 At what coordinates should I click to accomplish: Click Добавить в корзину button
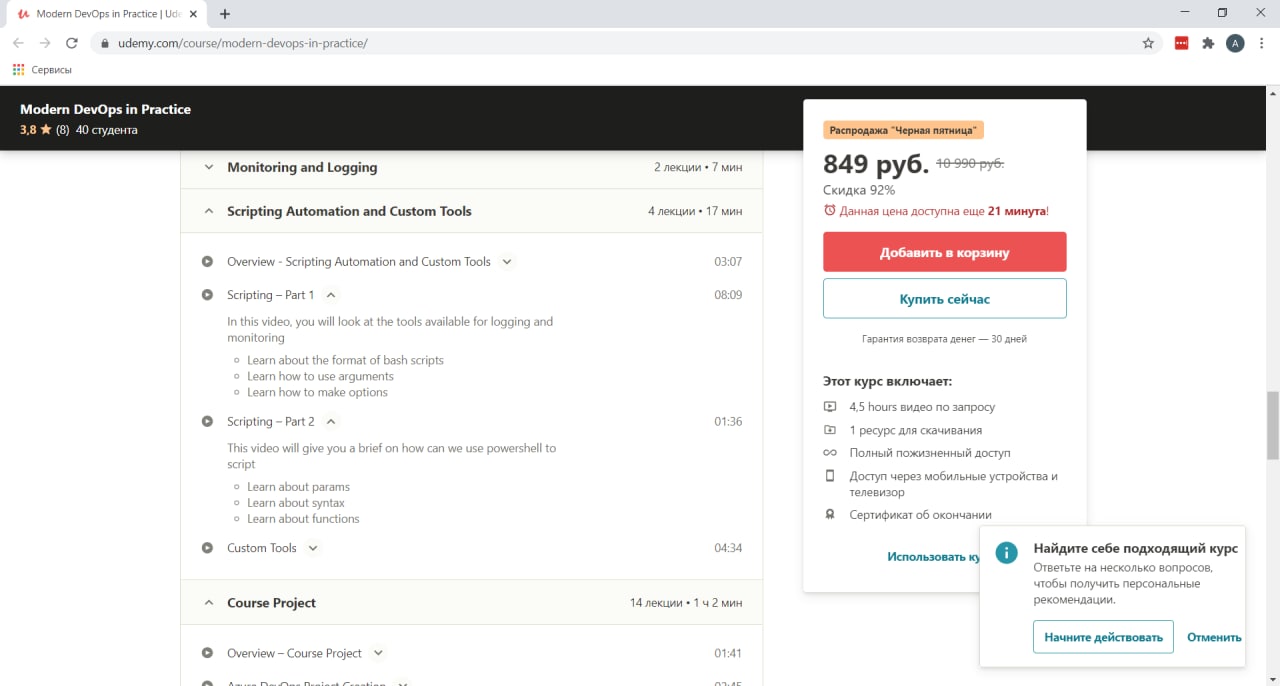coord(945,252)
